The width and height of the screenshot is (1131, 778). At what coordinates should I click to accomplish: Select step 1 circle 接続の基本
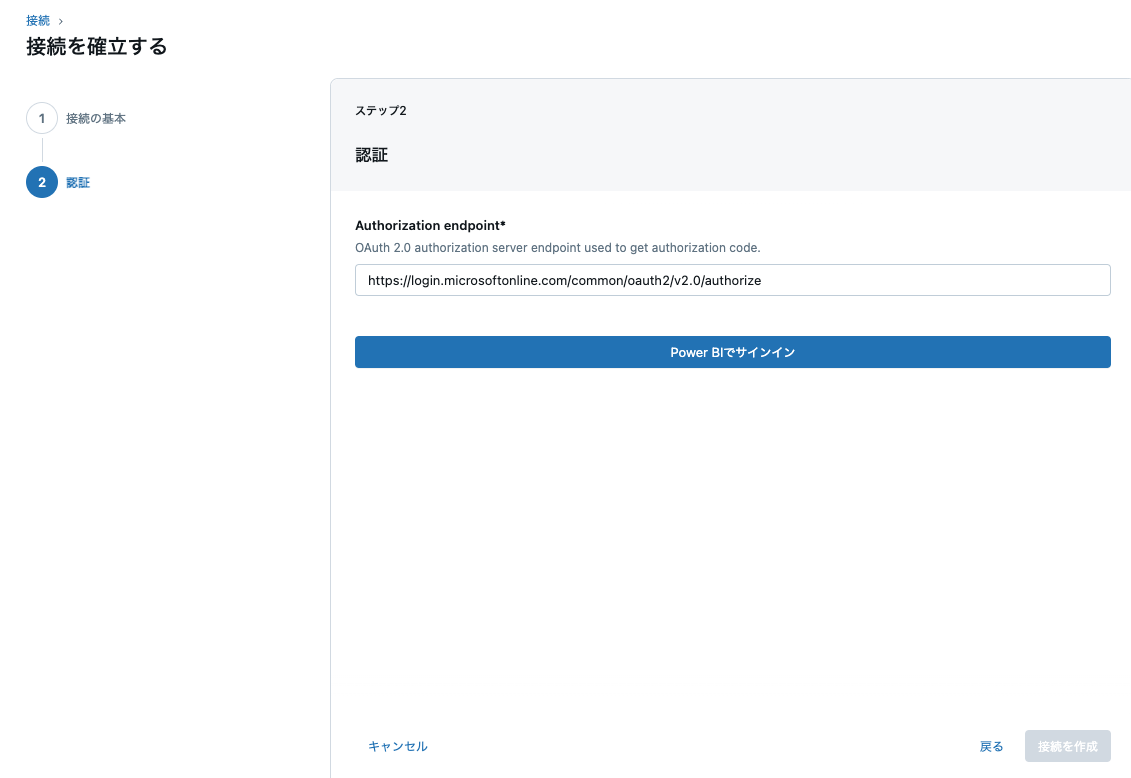pos(42,118)
